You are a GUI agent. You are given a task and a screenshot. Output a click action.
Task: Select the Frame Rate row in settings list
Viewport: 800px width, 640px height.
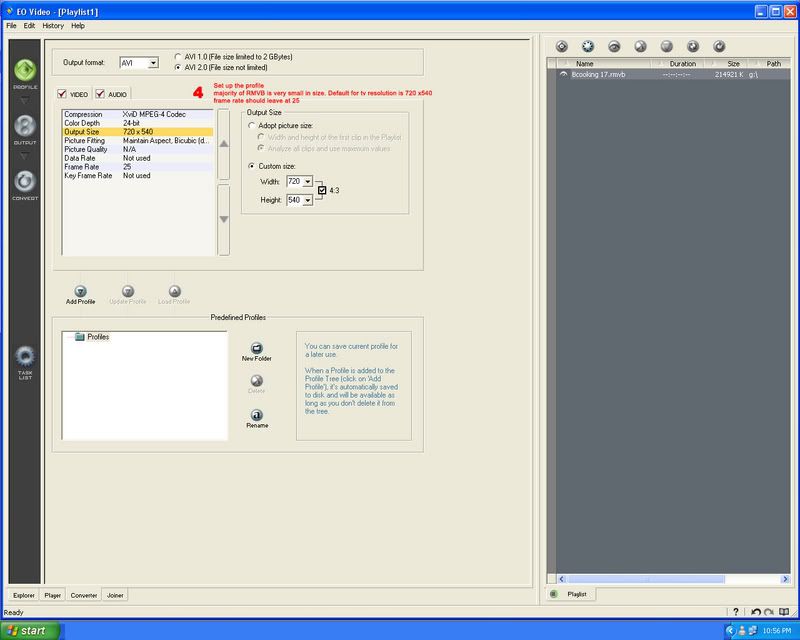(x=137, y=167)
